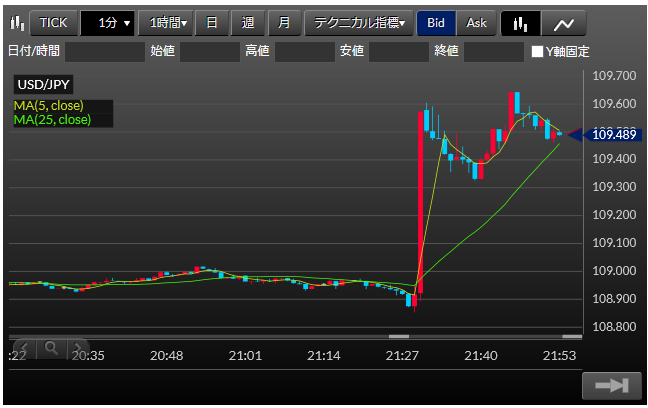This screenshot has height=408, width=648.
Task: Click the 21:53 time axis label
Action: coord(559,356)
